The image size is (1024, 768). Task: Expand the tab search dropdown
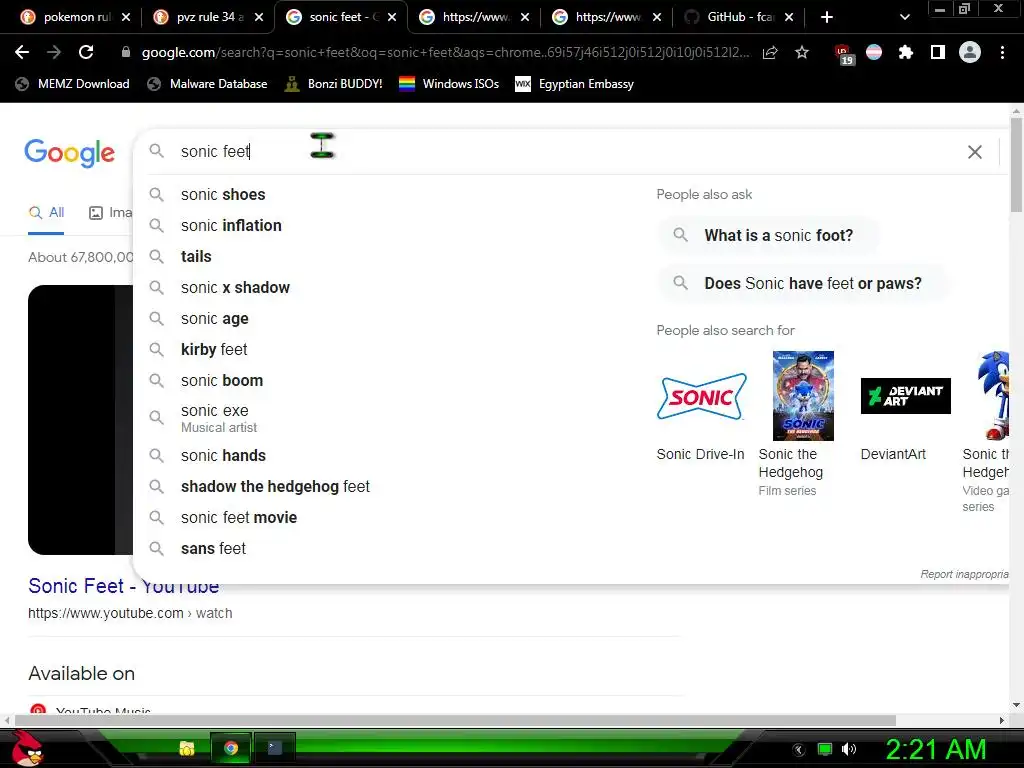click(x=904, y=17)
